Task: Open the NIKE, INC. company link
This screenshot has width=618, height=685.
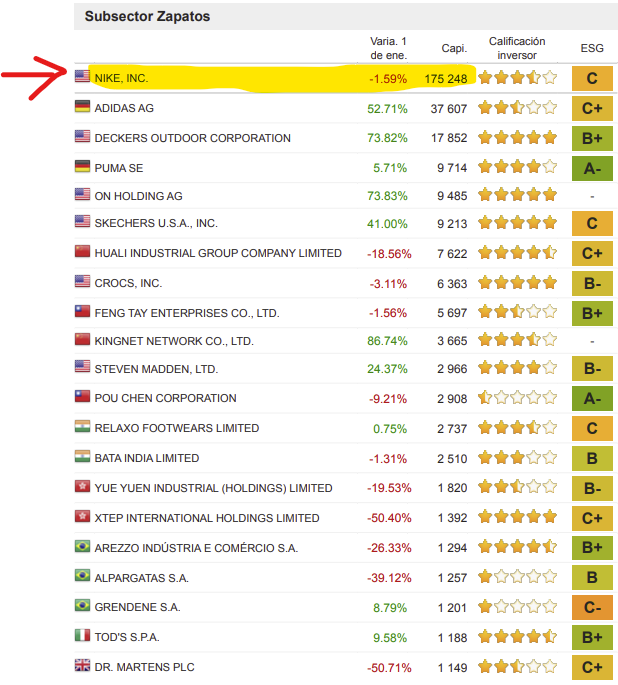Action: pos(121,78)
